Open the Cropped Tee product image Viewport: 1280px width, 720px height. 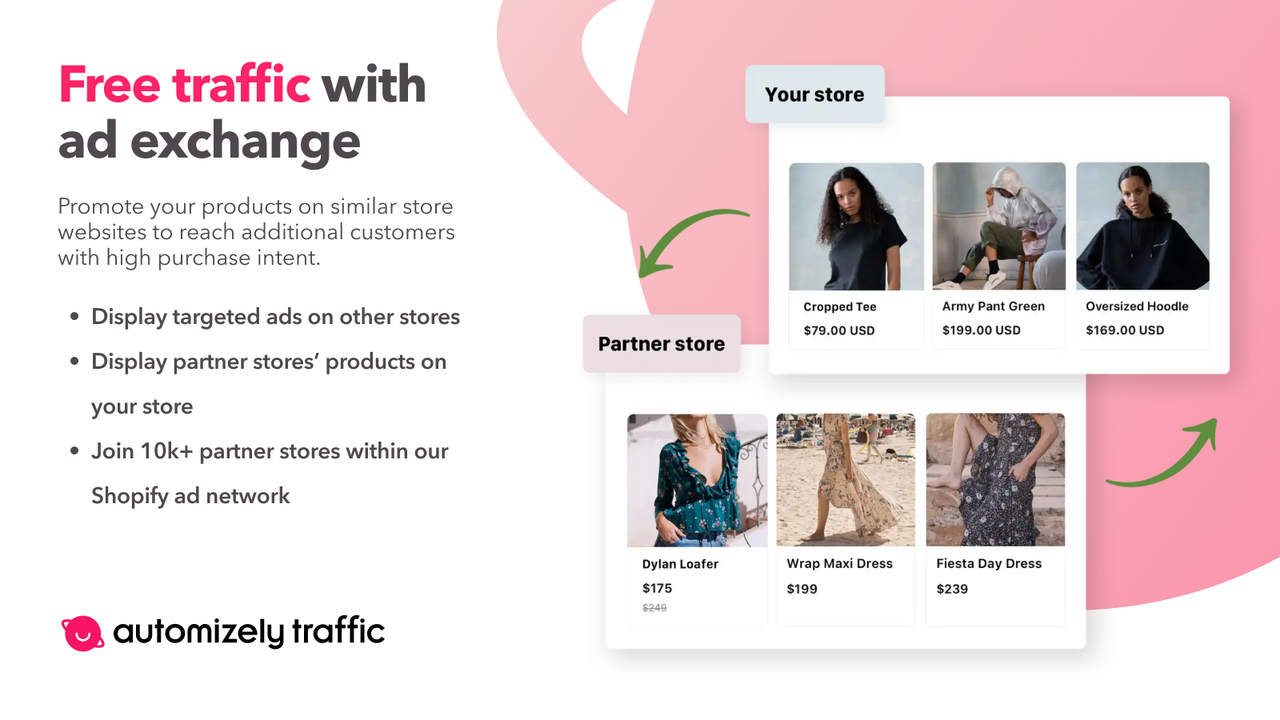click(856, 227)
